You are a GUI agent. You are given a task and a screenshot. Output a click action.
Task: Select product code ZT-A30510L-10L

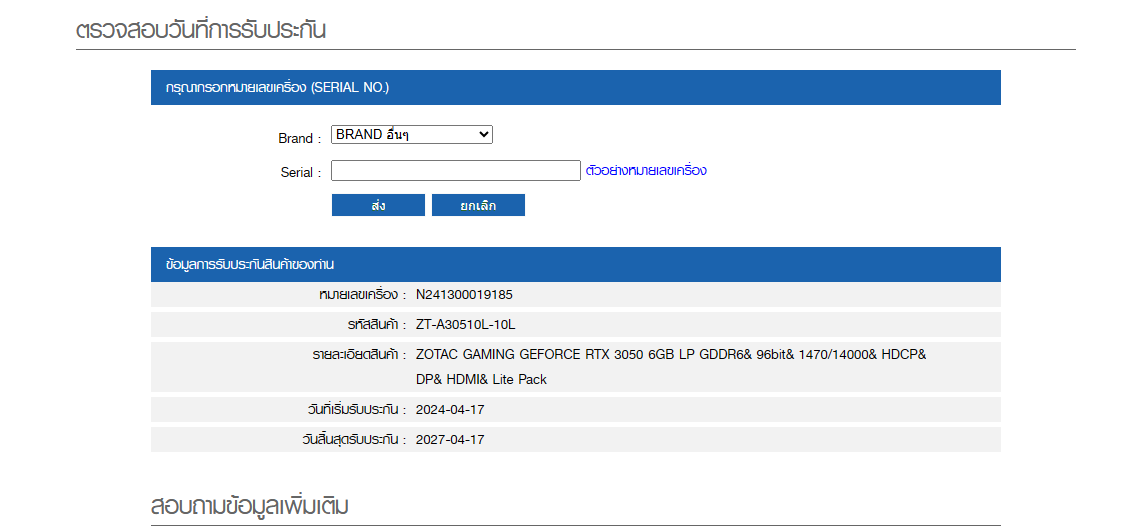(465, 325)
